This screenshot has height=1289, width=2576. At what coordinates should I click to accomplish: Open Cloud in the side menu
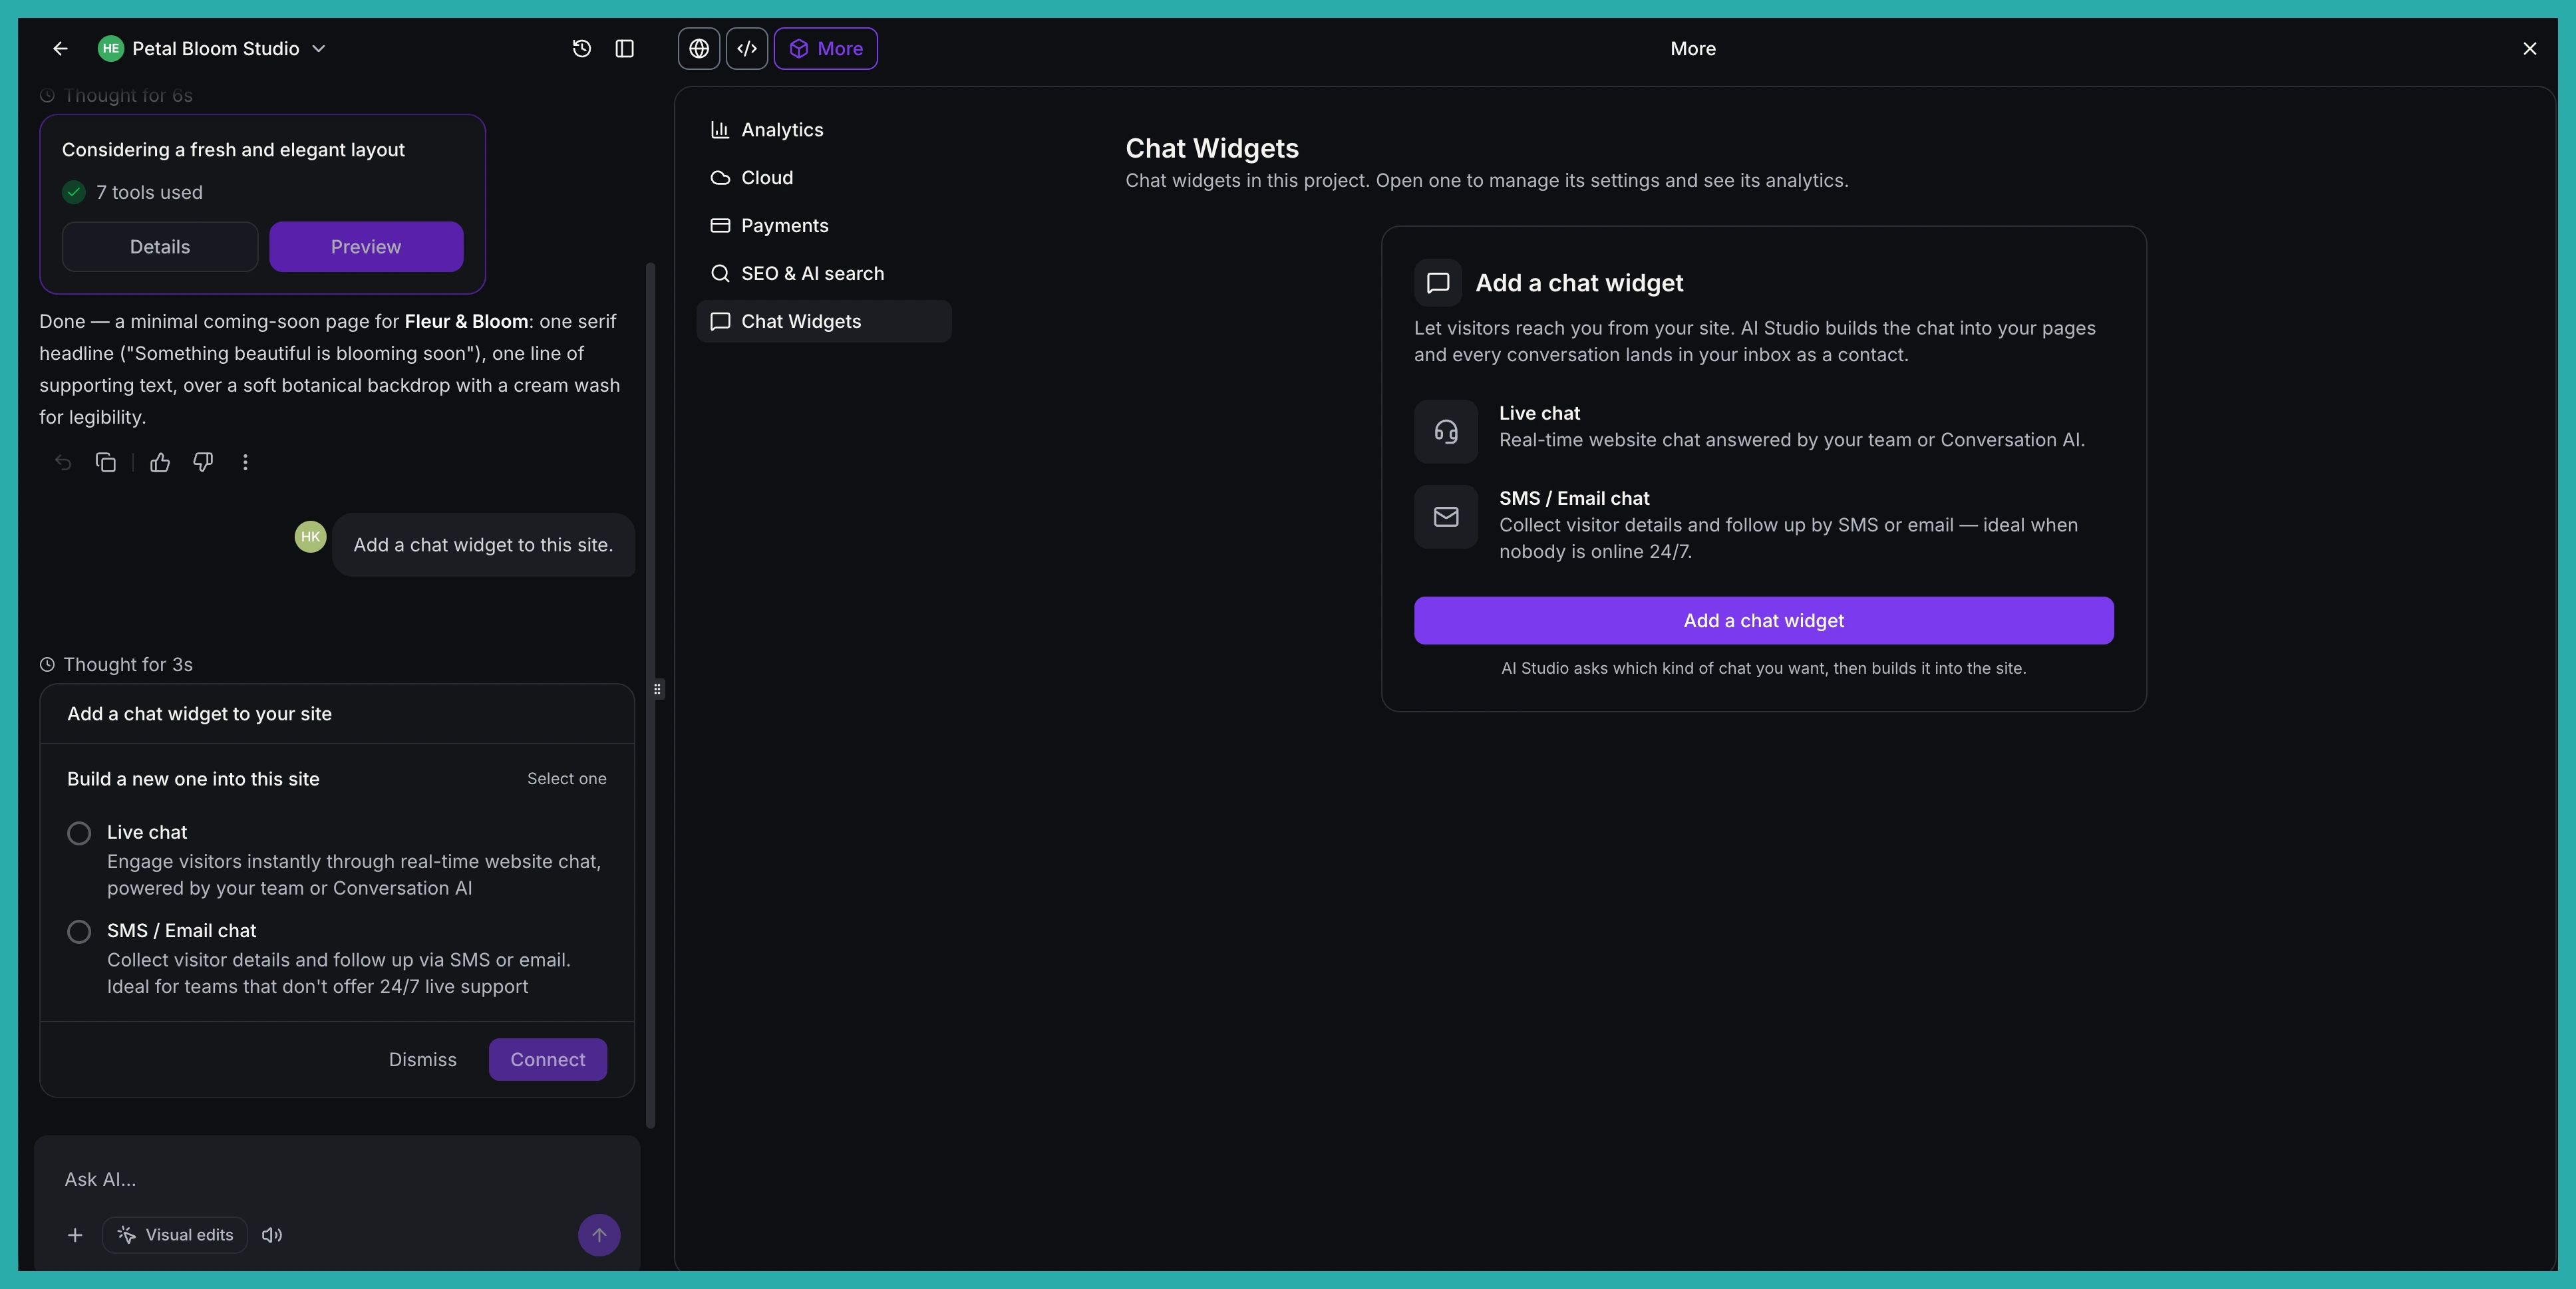[824, 178]
